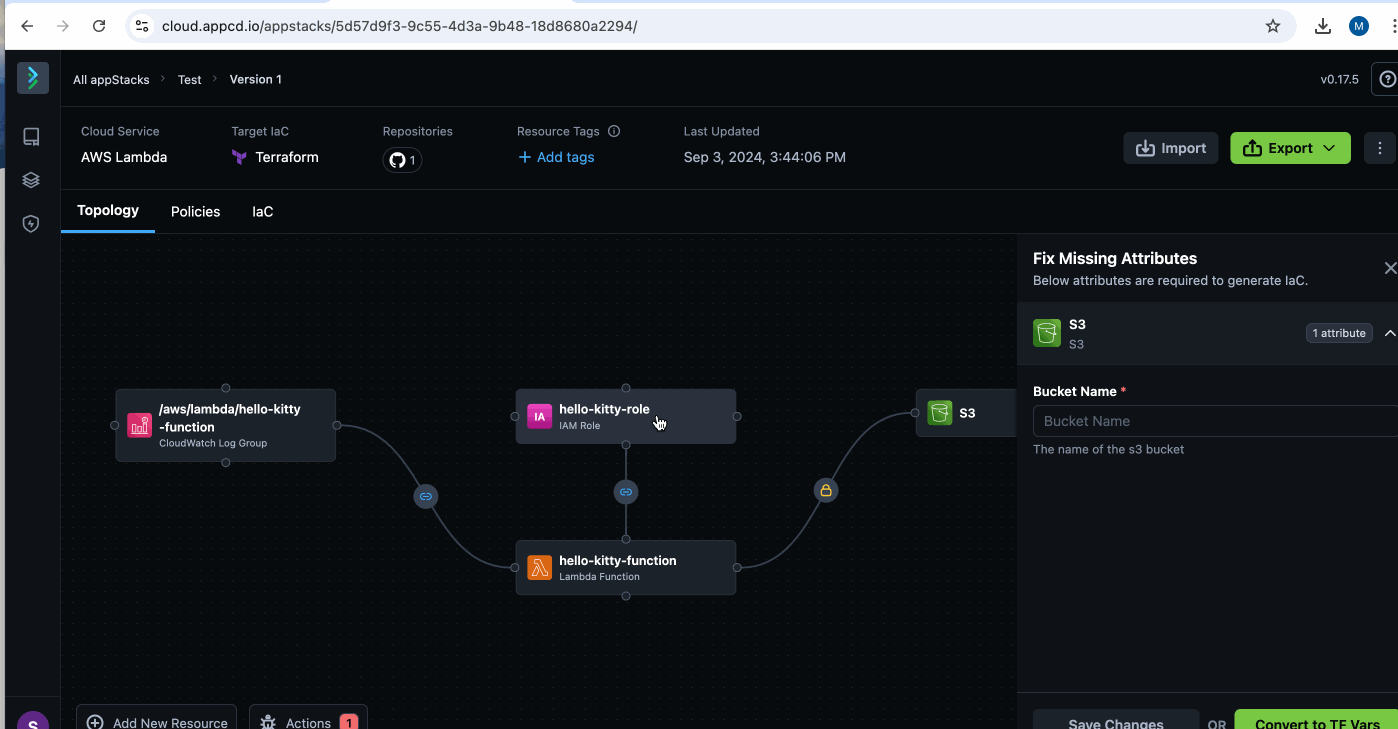Click the v0.17.5 version label
Viewport: 1398px width, 729px height.
pyautogui.click(x=1340, y=79)
